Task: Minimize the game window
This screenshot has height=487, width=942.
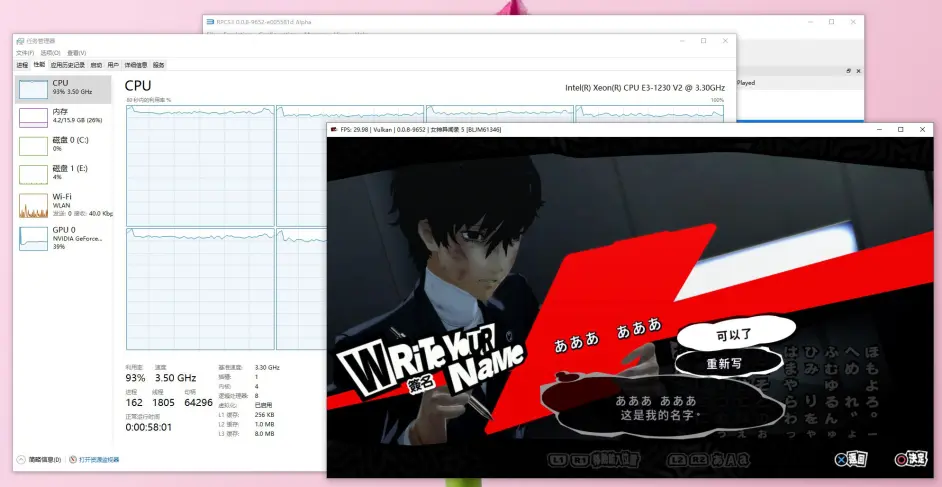Action: (x=879, y=129)
